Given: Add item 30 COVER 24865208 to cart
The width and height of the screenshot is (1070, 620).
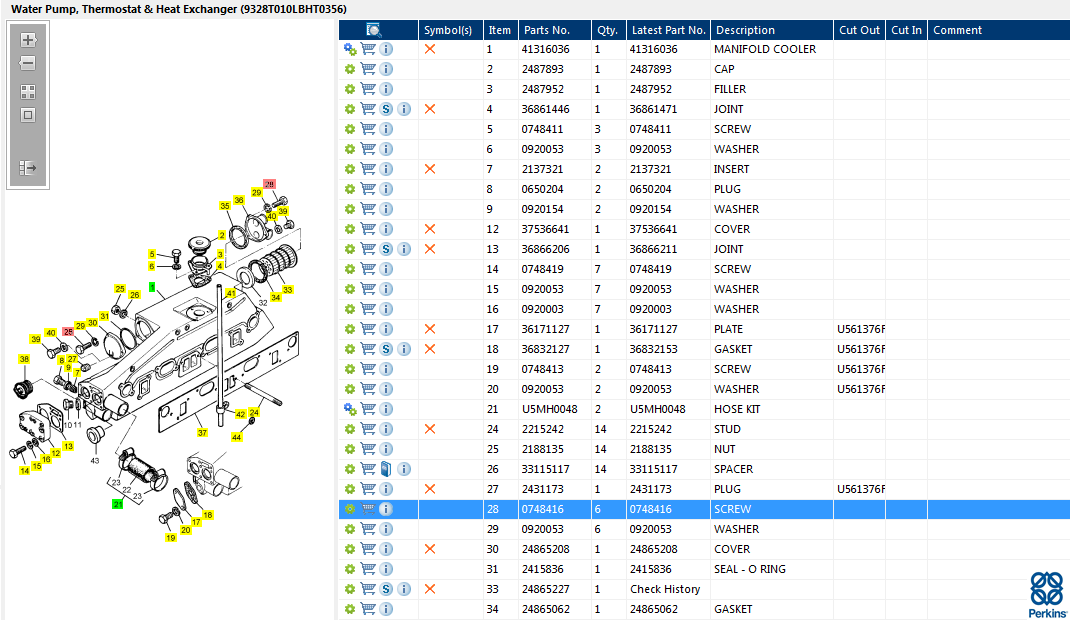Looking at the screenshot, I should (x=368, y=549).
